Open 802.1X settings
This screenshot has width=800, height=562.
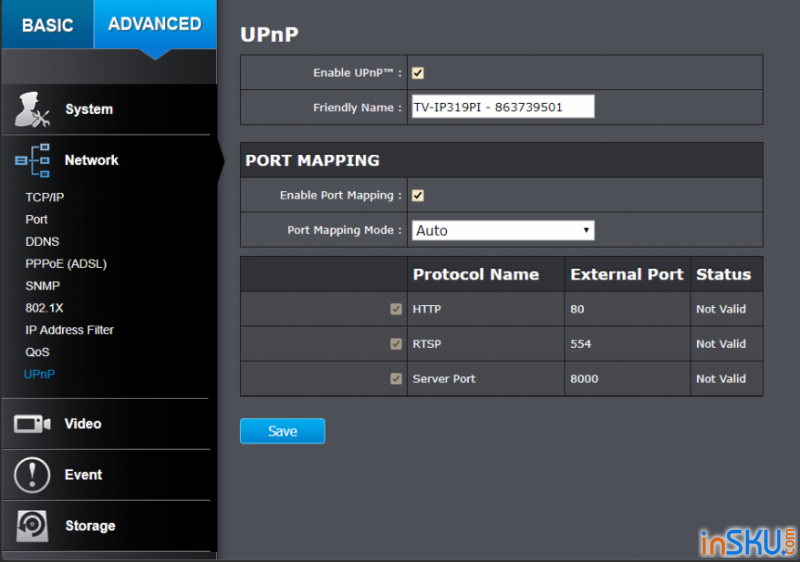pos(44,308)
